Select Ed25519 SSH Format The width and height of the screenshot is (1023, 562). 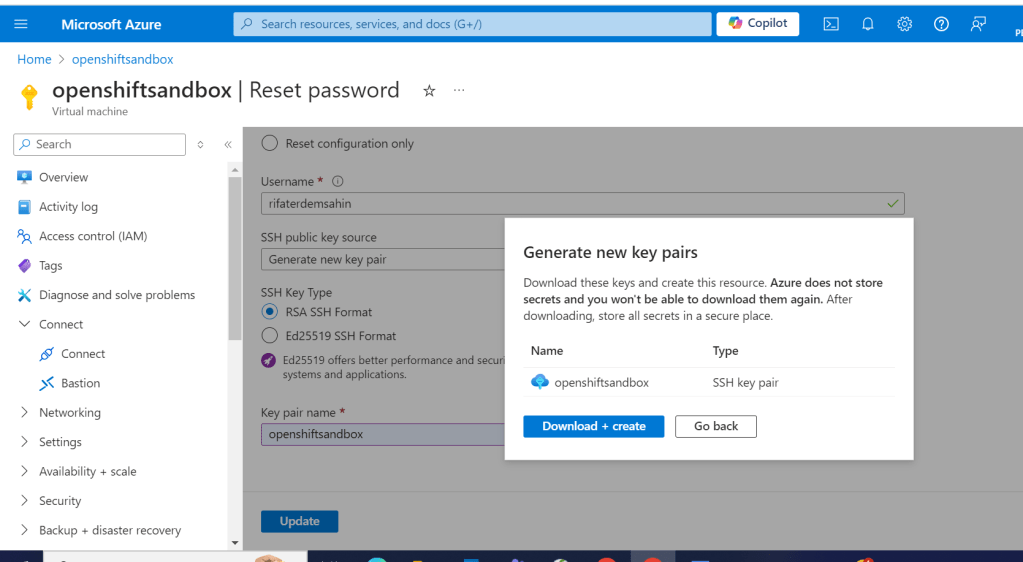coord(269,336)
